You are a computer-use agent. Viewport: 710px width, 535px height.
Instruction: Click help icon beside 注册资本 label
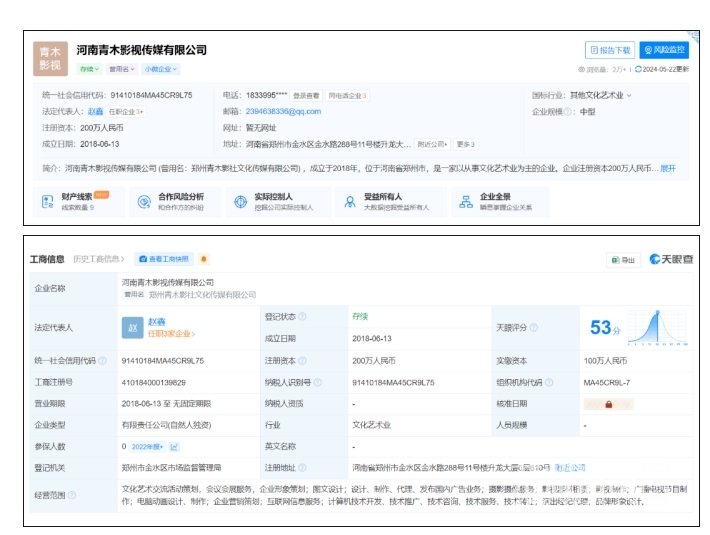point(302,361)
